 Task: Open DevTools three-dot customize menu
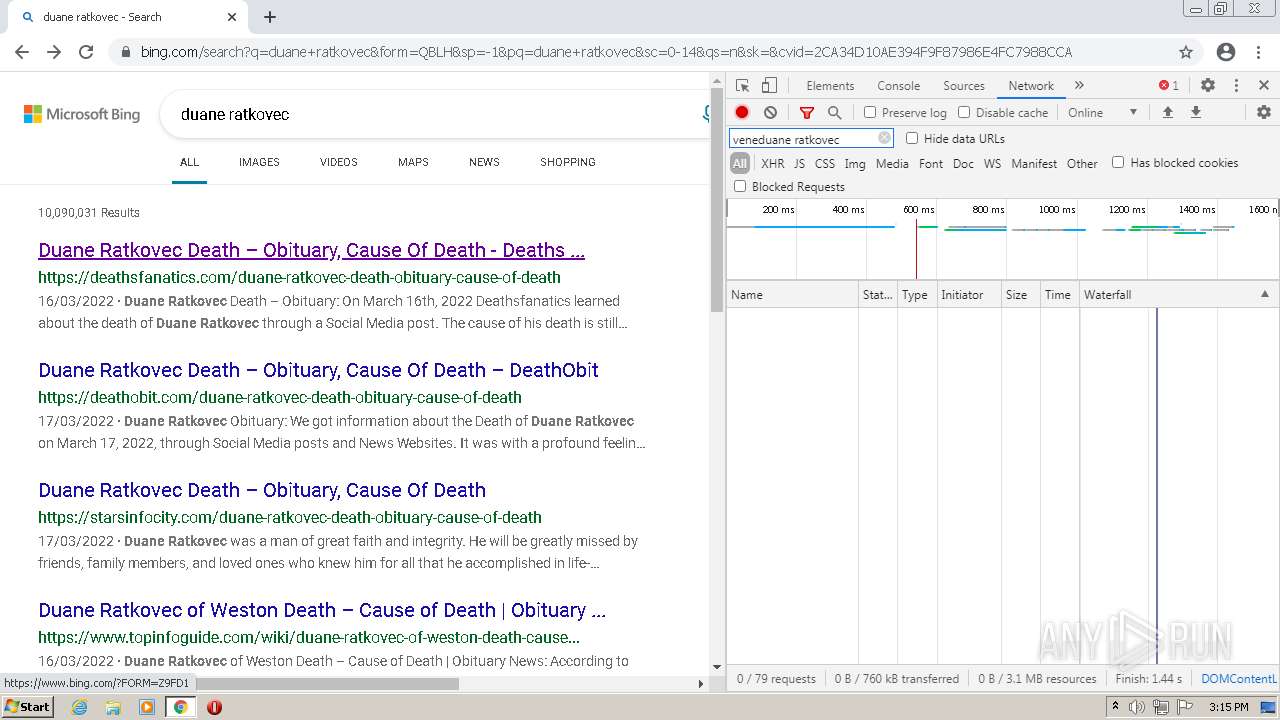pos(1236,86)
